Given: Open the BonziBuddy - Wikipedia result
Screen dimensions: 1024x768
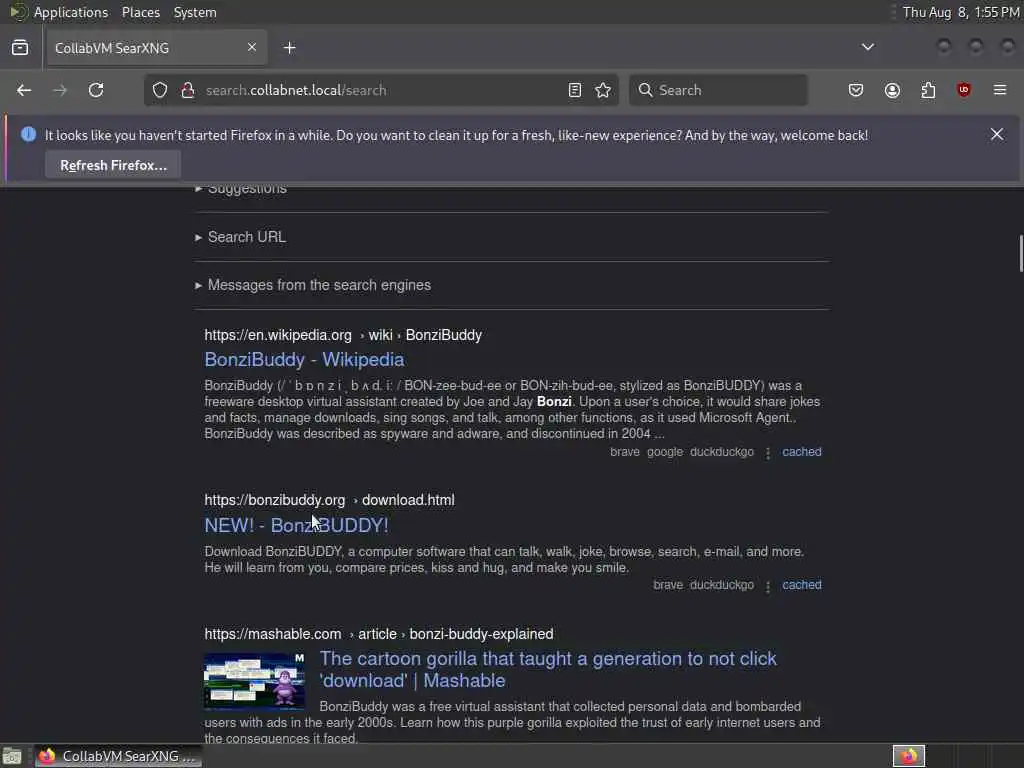Looking at the screenshot, I should [304, 360].
